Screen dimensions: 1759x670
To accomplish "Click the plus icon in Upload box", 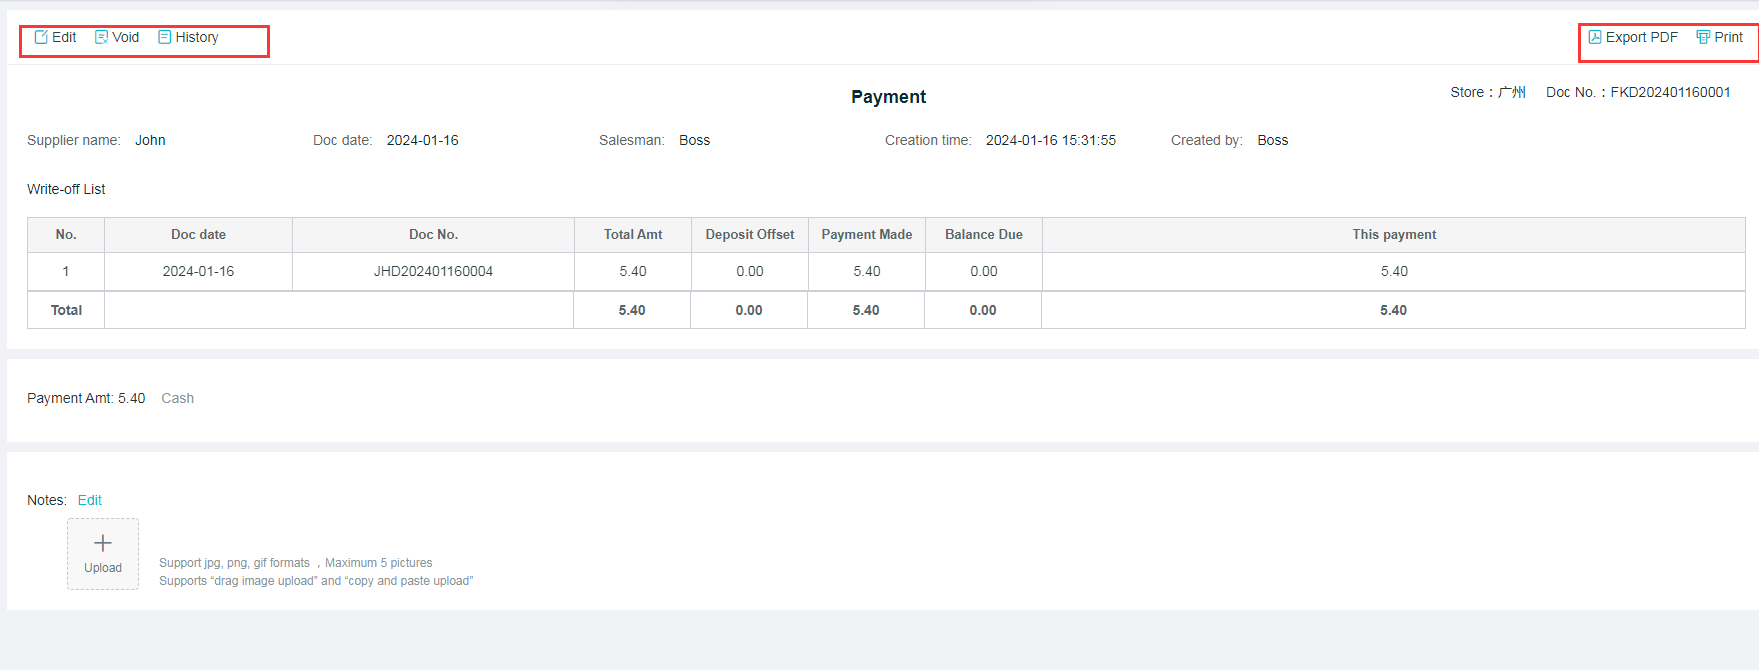I will tap(103, 543).
